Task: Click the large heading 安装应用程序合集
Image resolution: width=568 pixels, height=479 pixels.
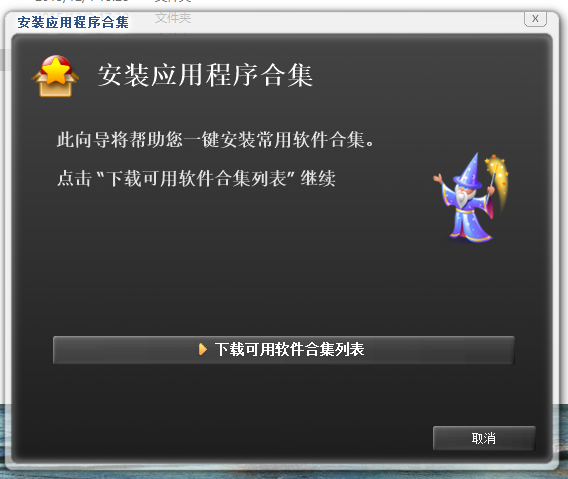Action: (205, 75)
